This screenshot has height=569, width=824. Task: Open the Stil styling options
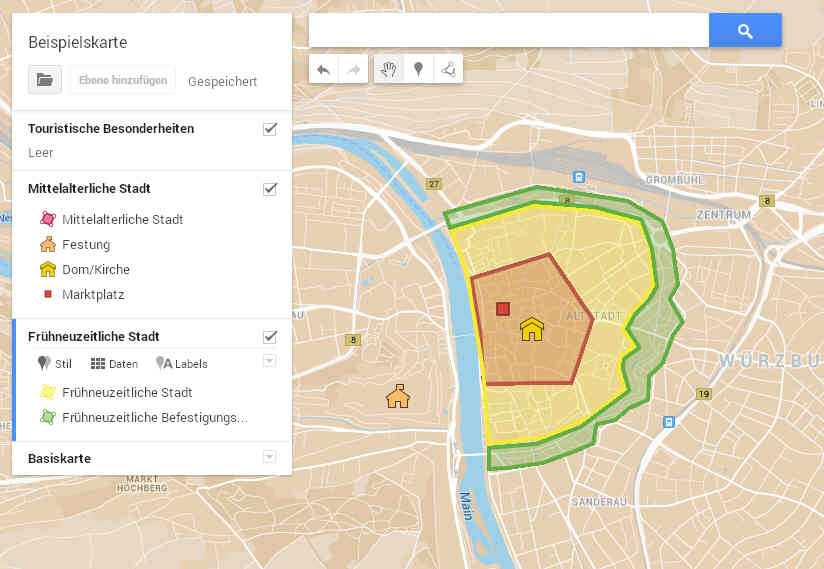pos(55,364)
